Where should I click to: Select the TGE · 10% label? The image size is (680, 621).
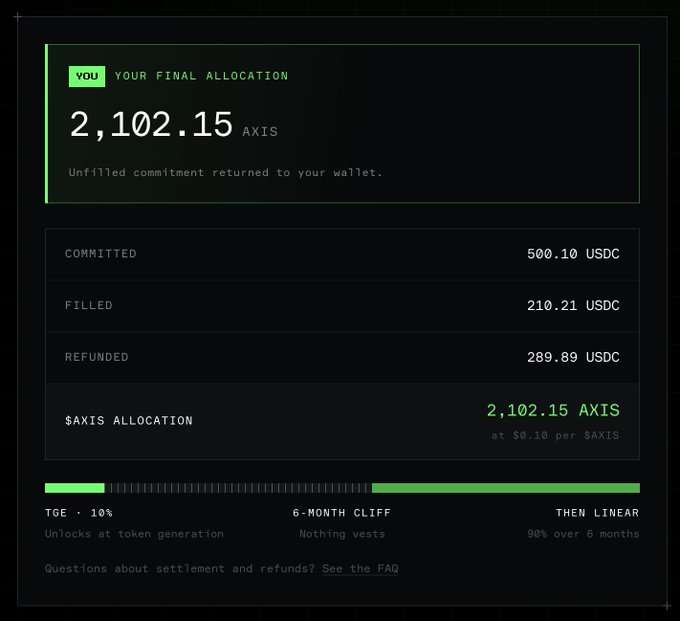coord(79,513)
